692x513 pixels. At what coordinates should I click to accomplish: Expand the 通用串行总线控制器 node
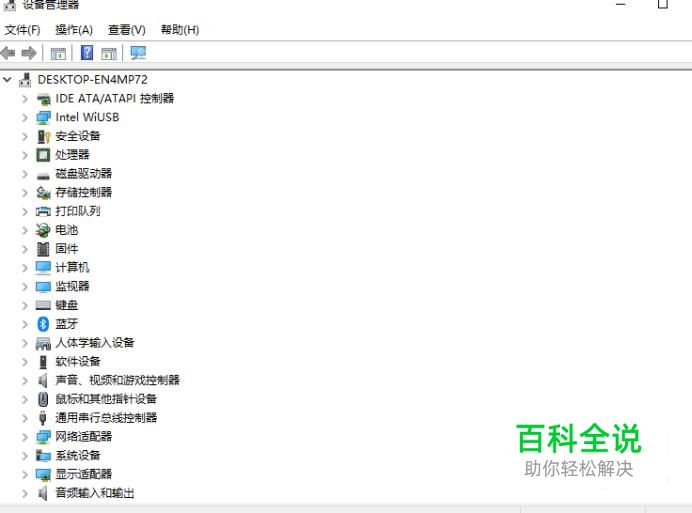pyautogui.click(x=25, y=418)
